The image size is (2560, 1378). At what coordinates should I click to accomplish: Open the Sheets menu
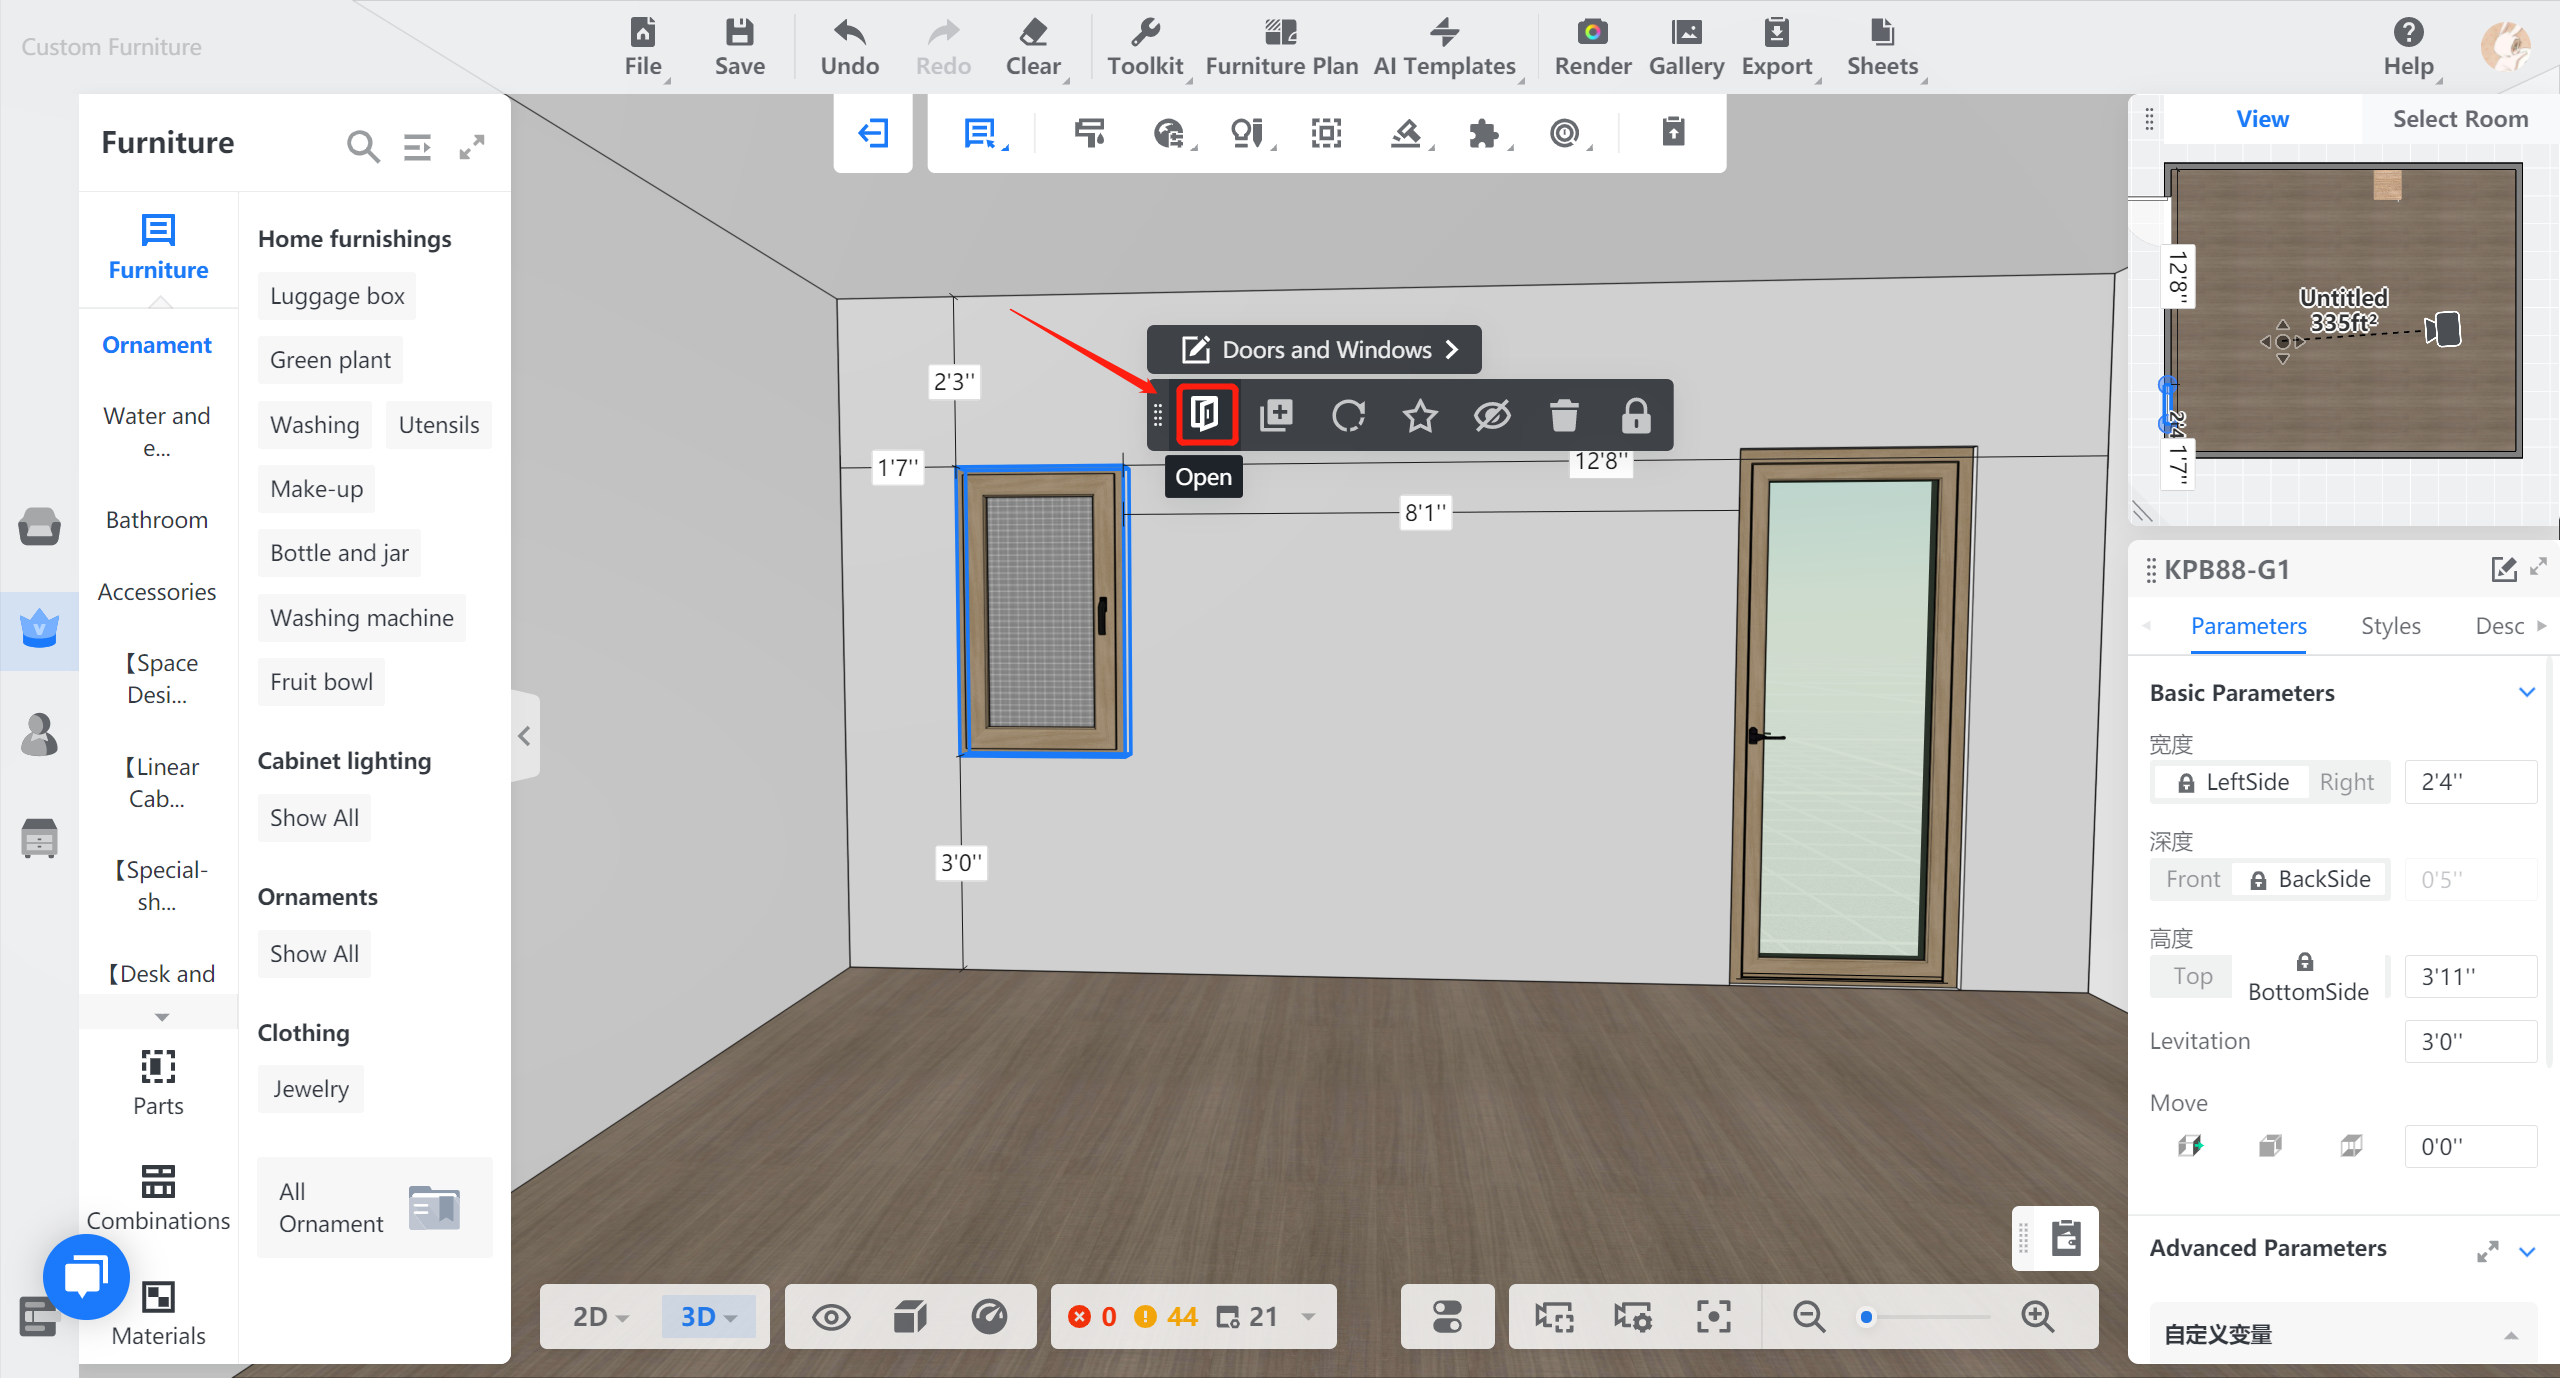pyautogui.click(x=1882, y=47)
